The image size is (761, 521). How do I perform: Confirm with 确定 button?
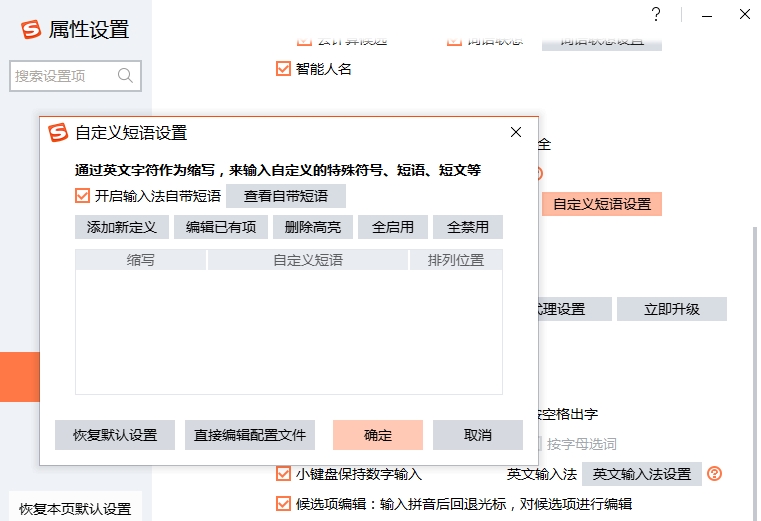(x=378, y=435)
